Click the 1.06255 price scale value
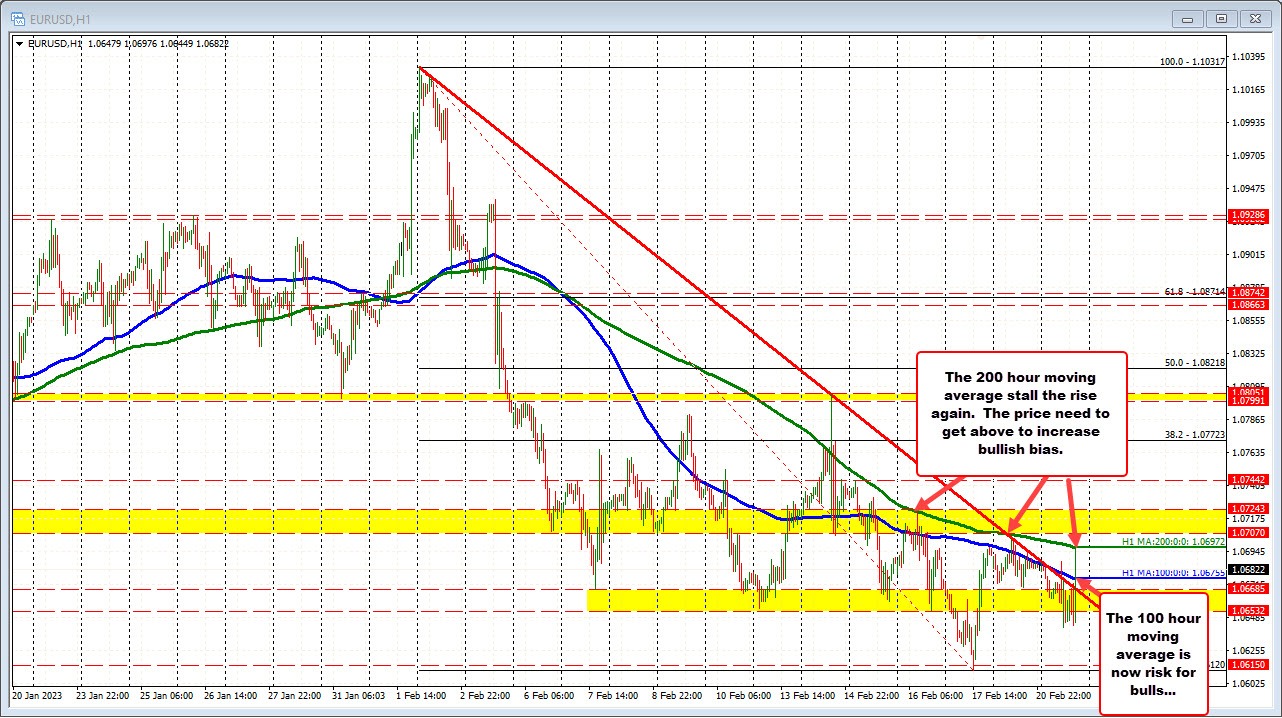 coord(1250,651)
